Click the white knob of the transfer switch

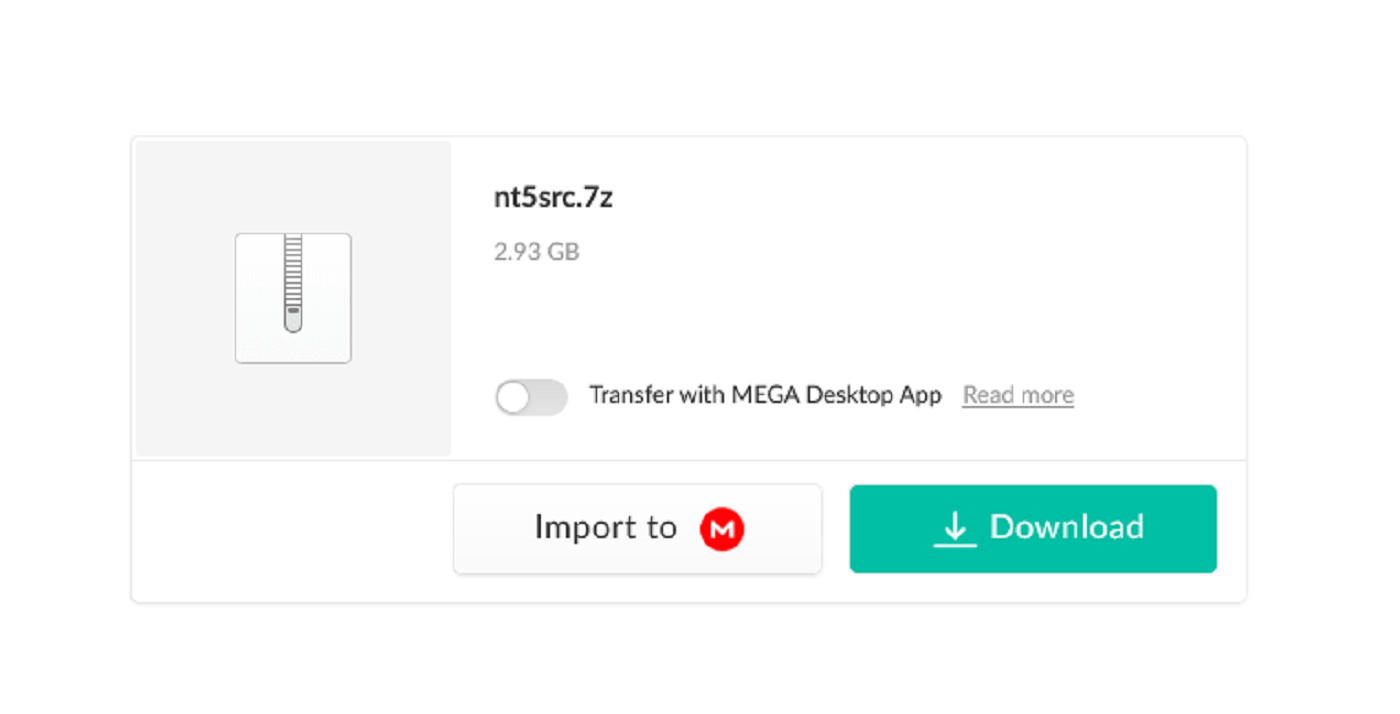513,397
